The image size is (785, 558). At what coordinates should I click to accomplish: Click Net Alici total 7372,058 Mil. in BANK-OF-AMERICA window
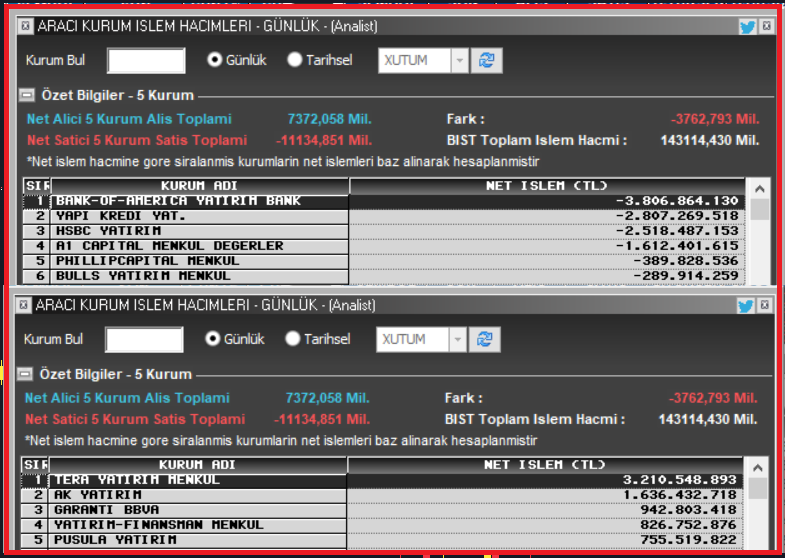[329, 119]
